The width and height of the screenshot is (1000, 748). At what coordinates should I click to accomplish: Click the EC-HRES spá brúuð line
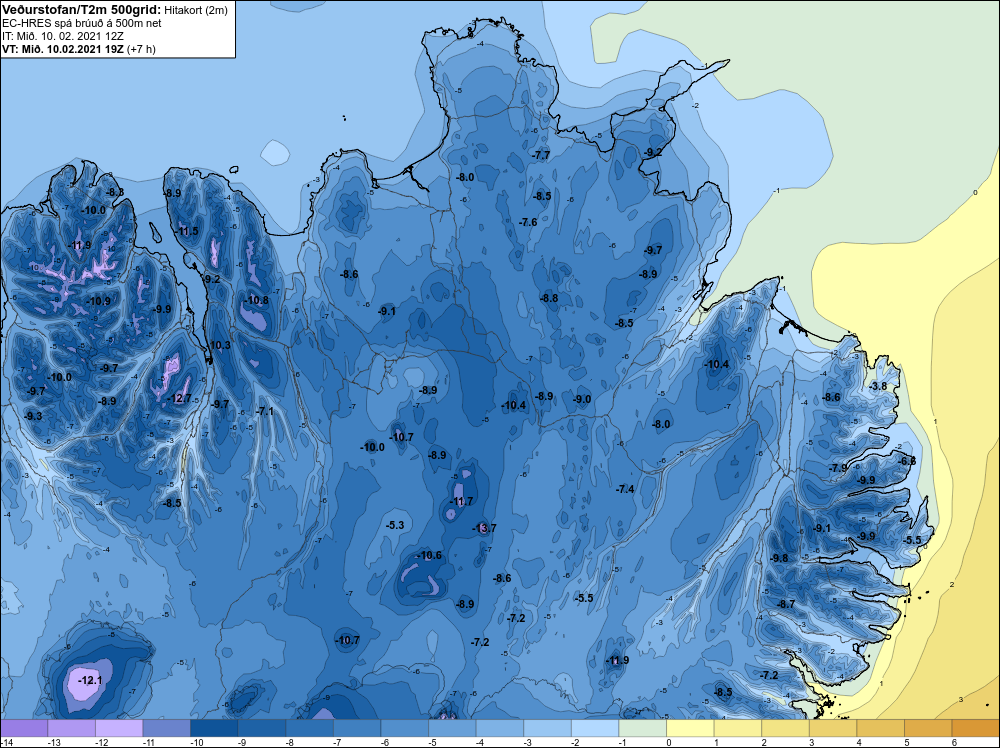tap(82, 23)
